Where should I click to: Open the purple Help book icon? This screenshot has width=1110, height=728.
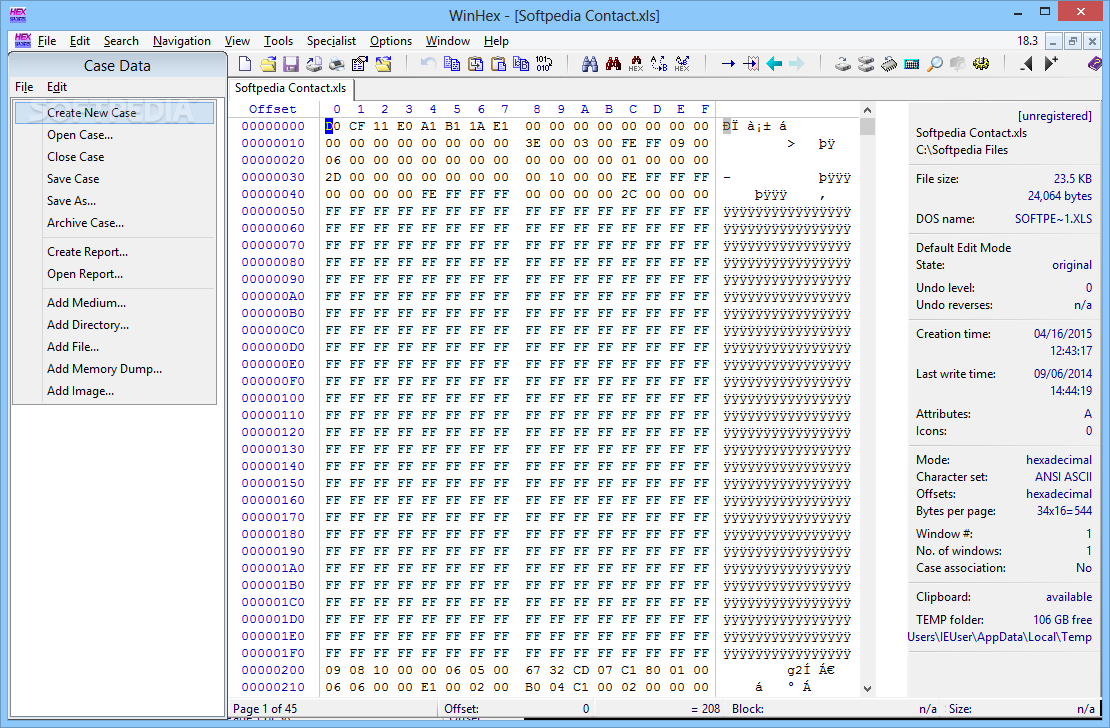pyautogui.click(x=1095, y=64)
